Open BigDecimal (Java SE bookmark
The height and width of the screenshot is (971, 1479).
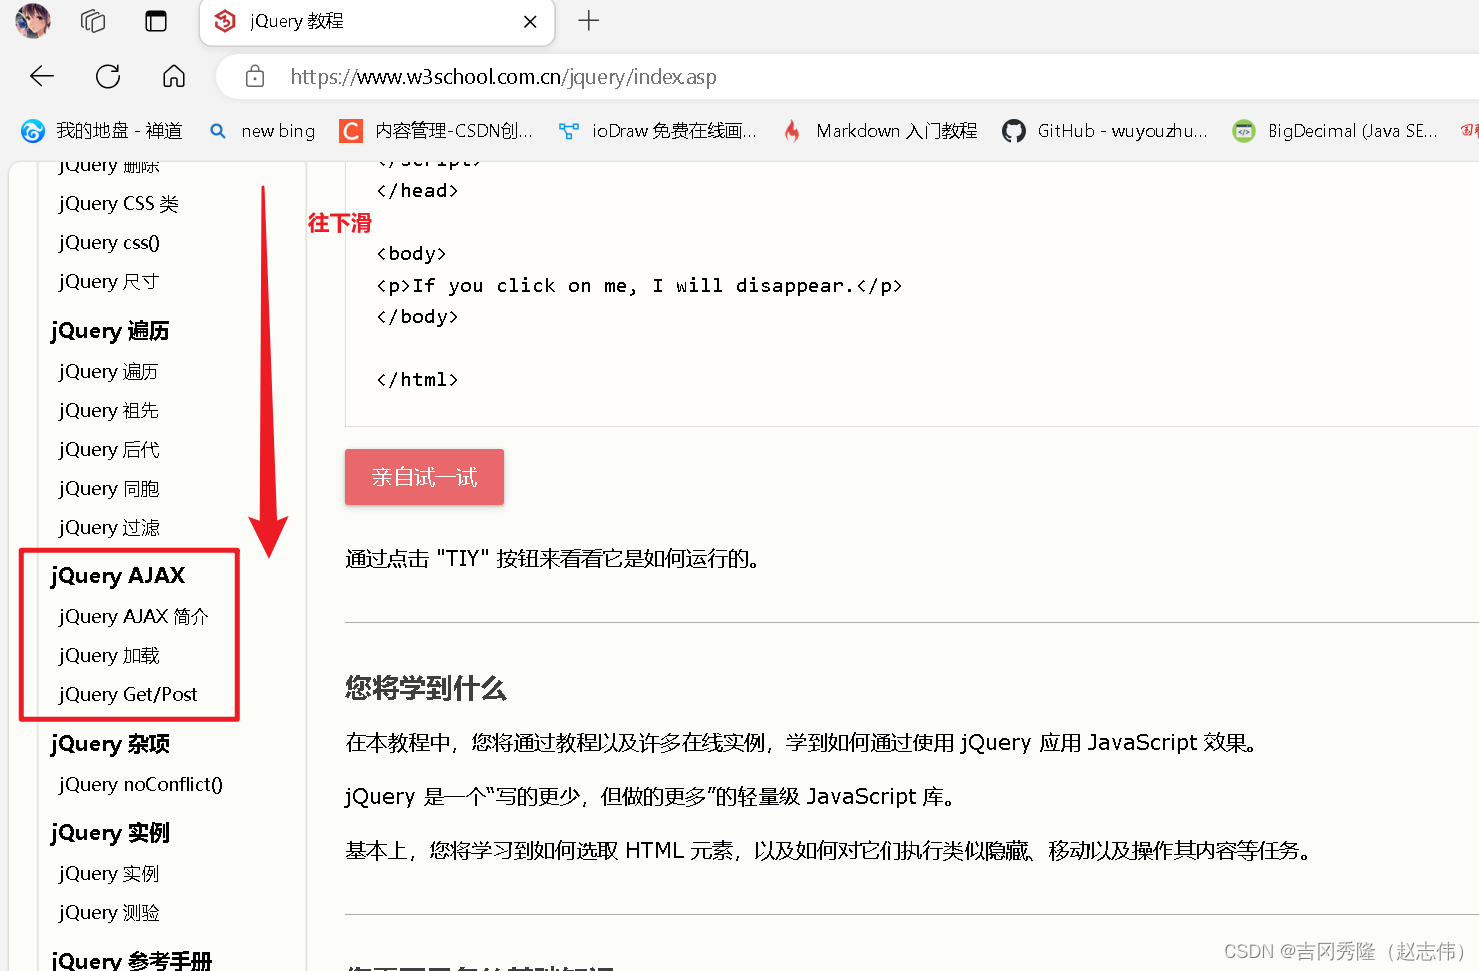1335,131
